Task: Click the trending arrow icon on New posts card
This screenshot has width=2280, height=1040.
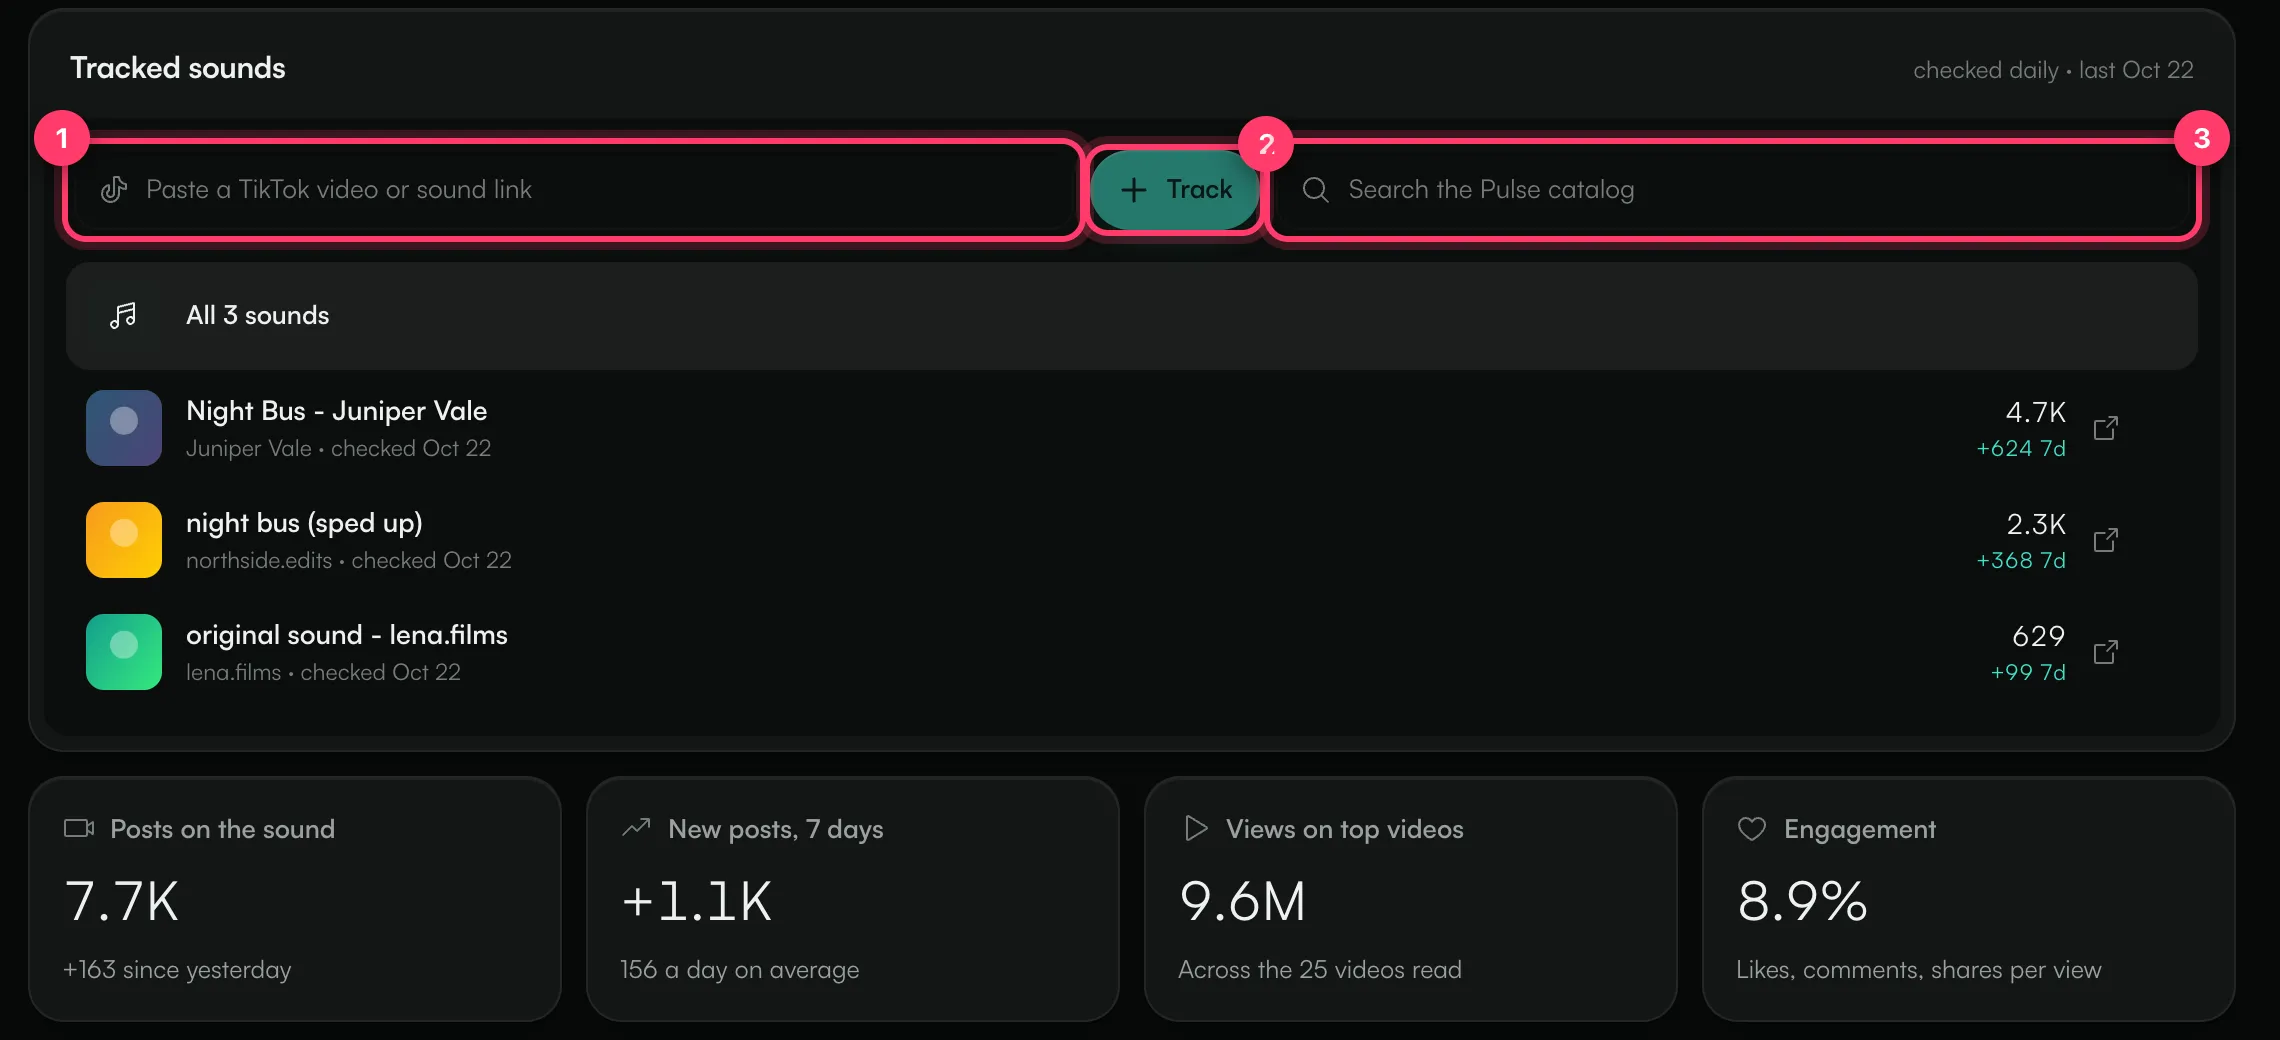Action: 636,828
